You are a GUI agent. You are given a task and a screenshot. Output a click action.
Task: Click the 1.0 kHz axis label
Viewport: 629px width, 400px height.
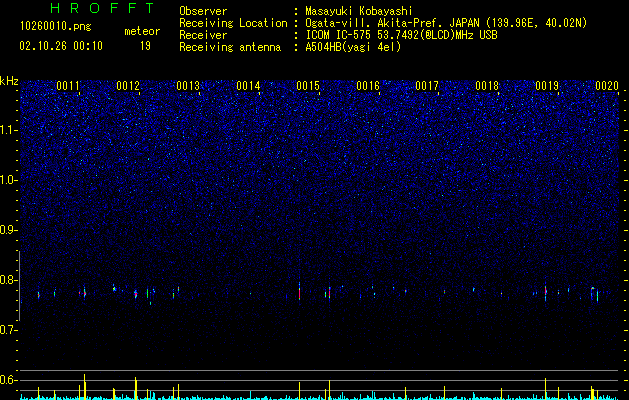(x=9, y=180)
